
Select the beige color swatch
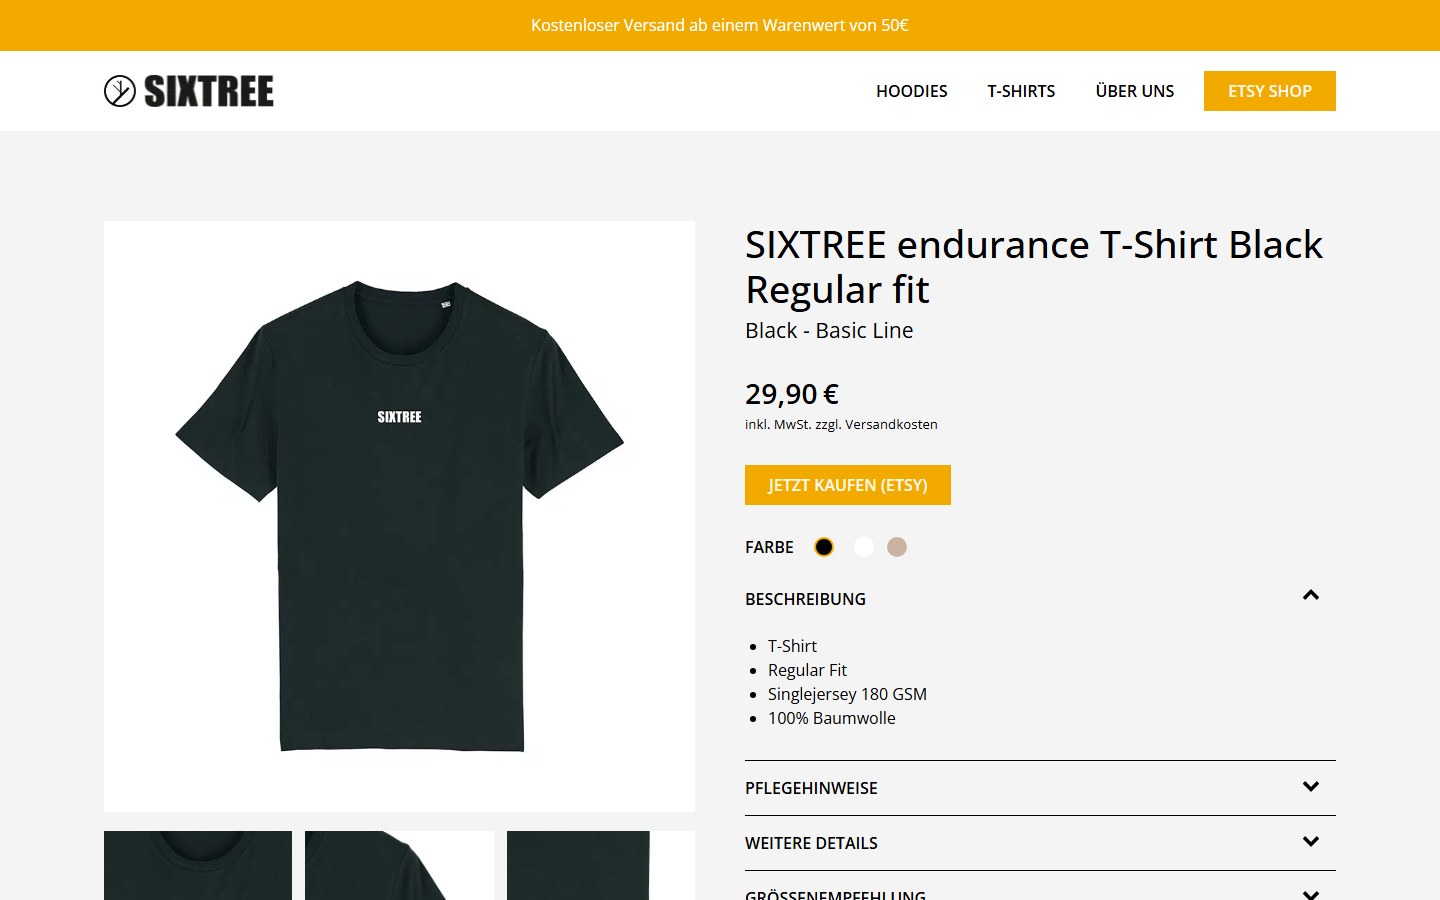click(897, 547)
